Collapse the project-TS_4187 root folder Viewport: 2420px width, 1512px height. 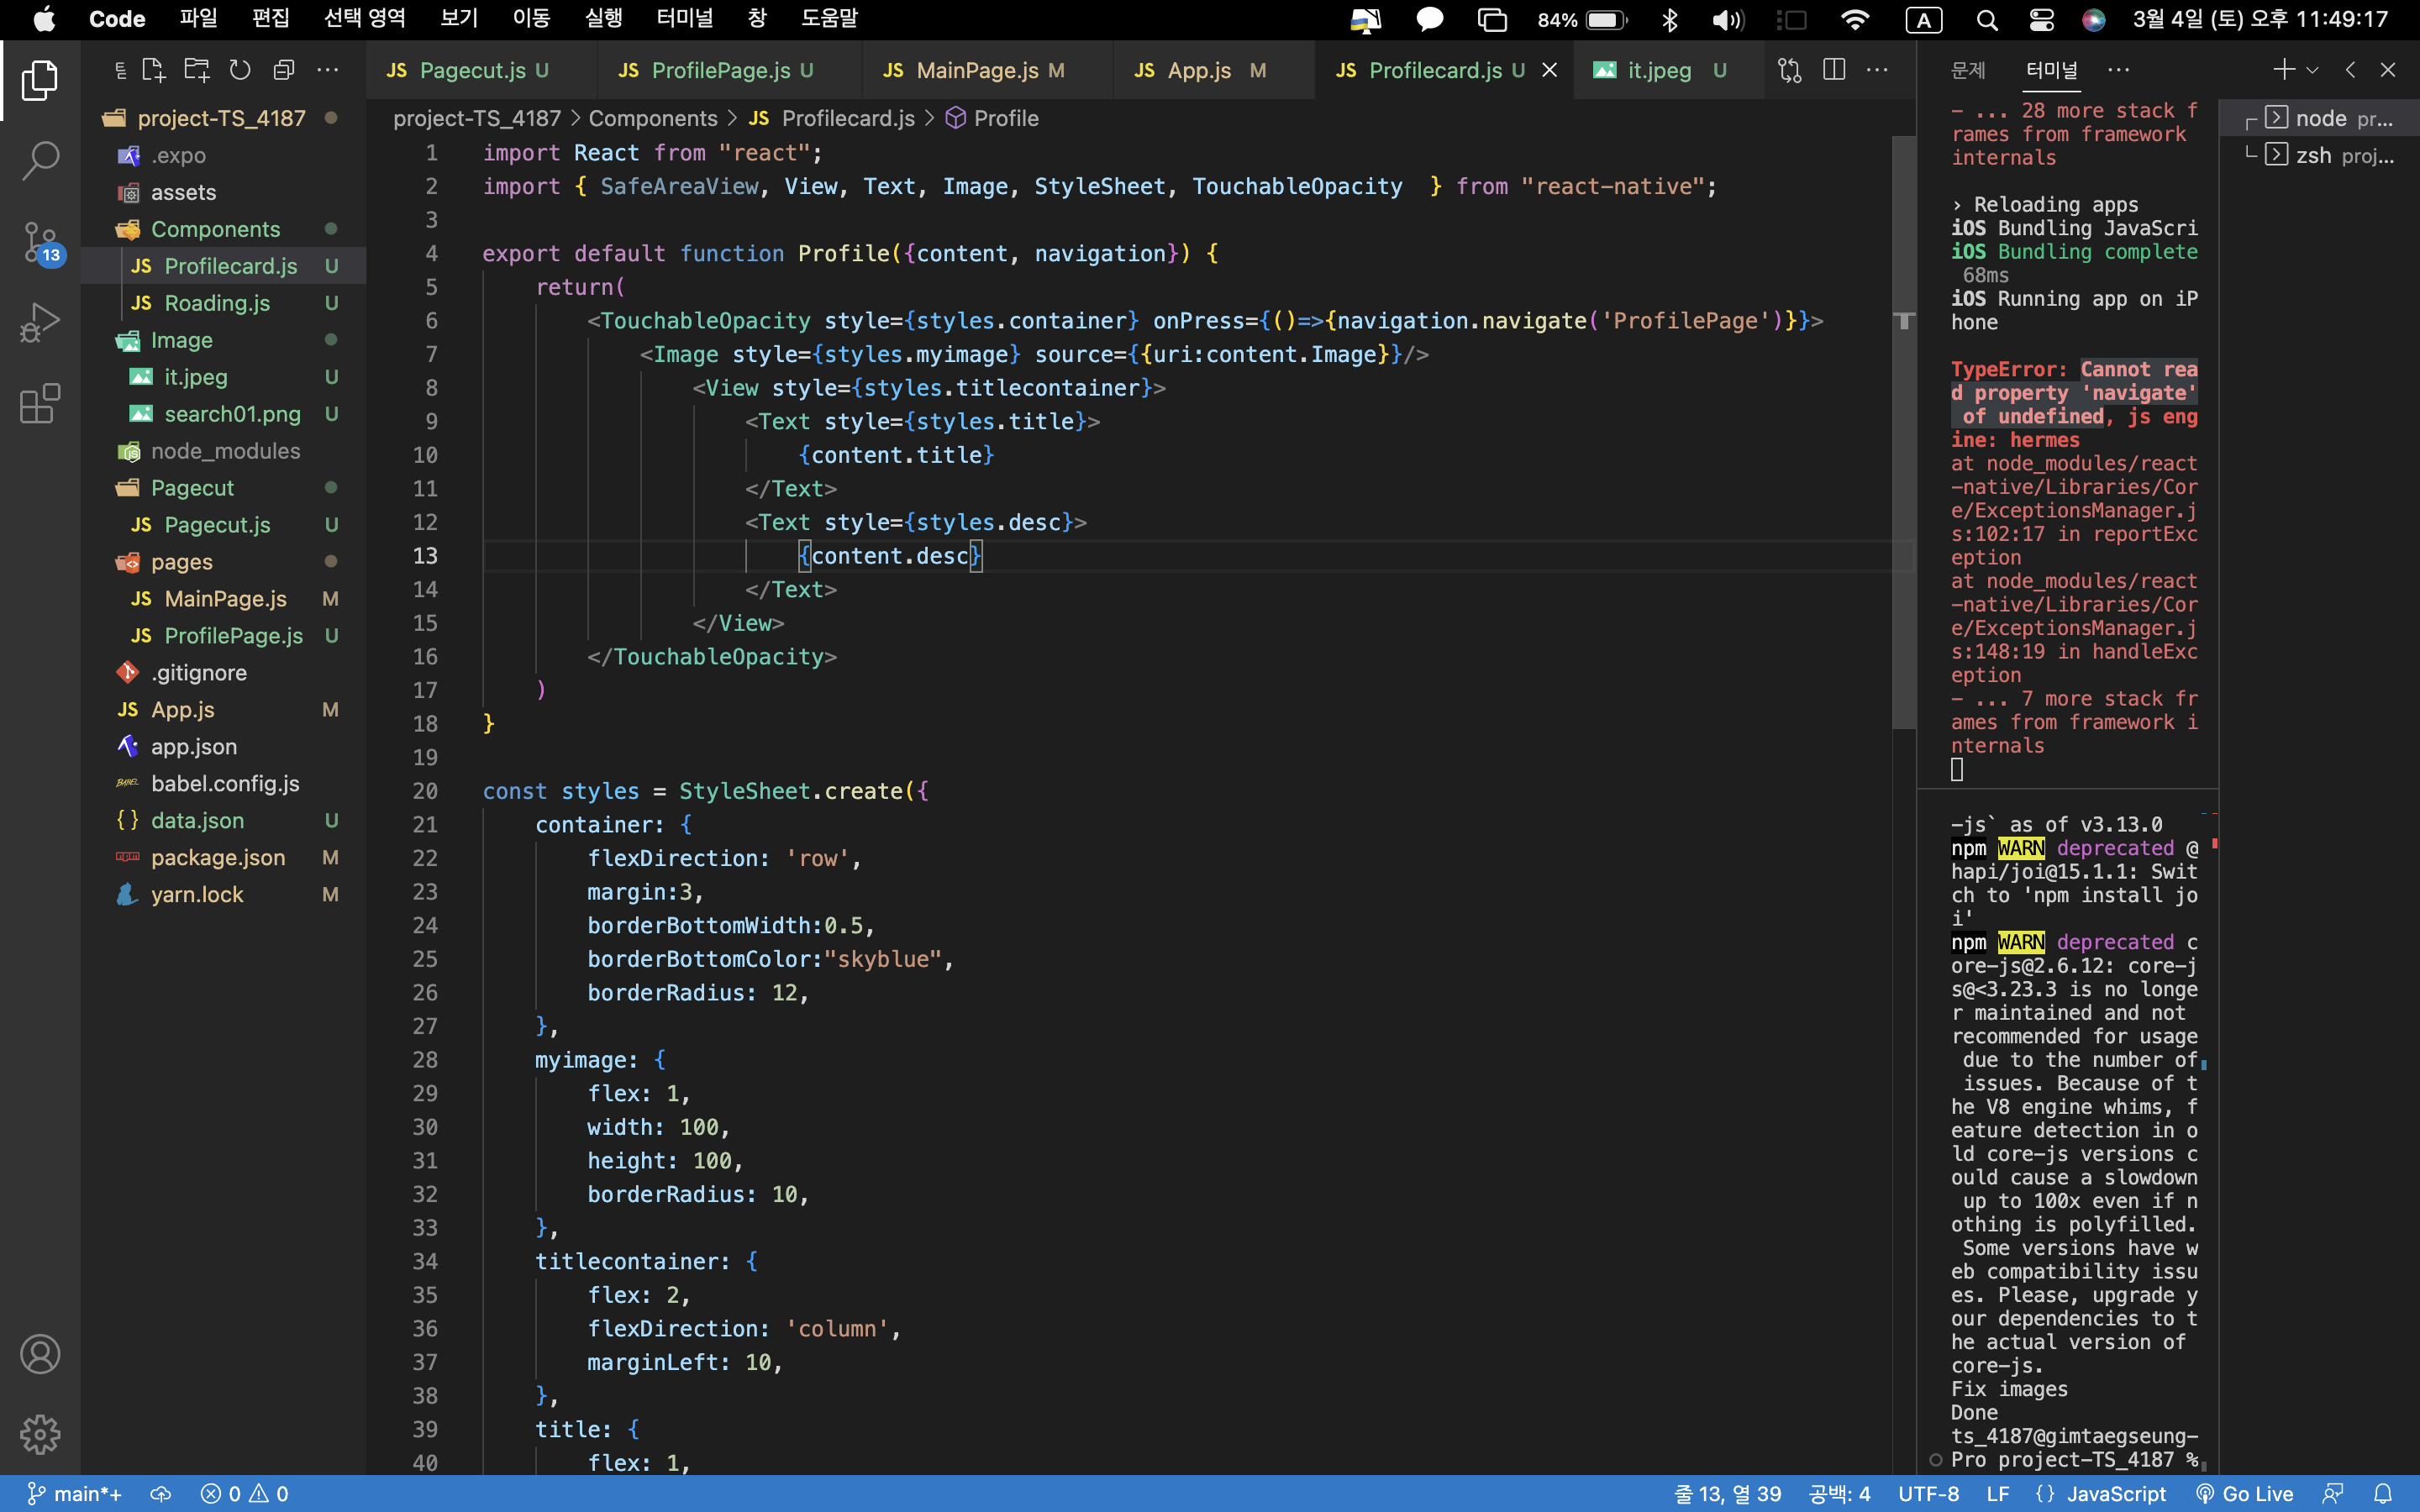point(222,118)
